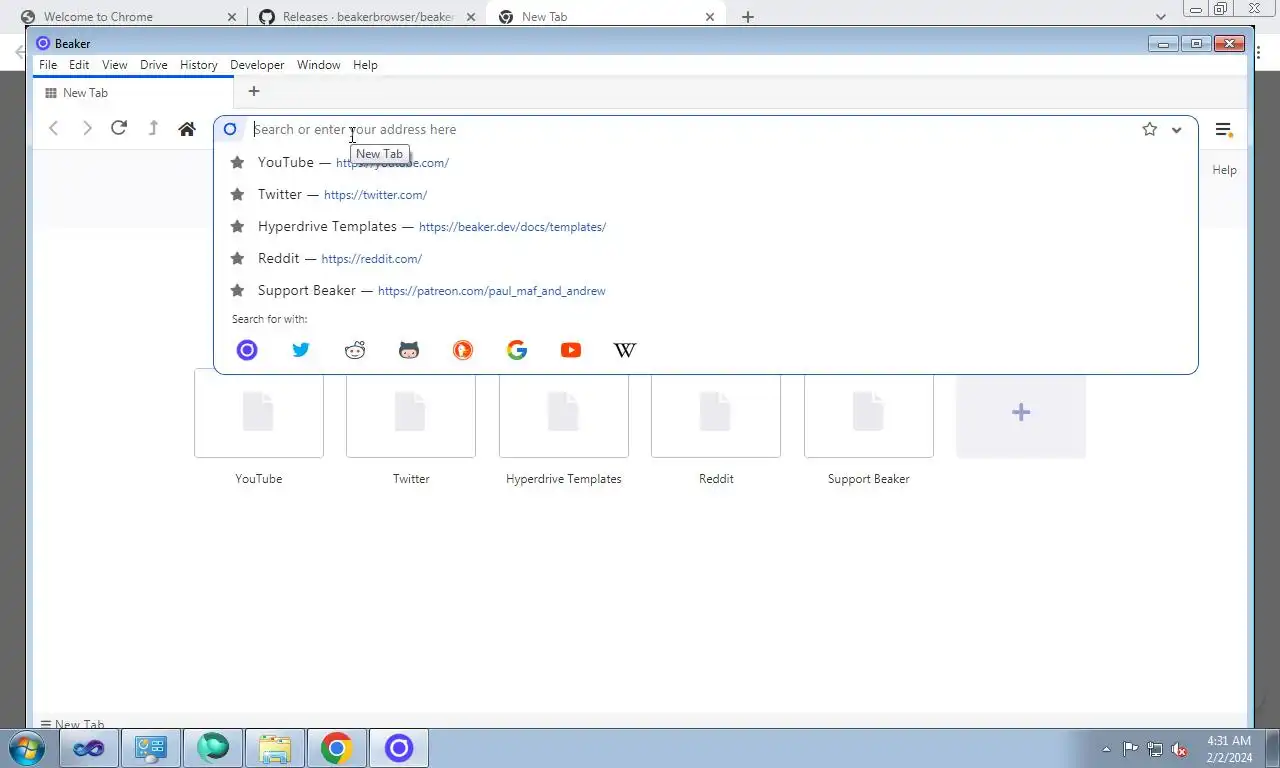Open the Edit menu
Viewport: 1280px width, 768px height.
[79, 65]
